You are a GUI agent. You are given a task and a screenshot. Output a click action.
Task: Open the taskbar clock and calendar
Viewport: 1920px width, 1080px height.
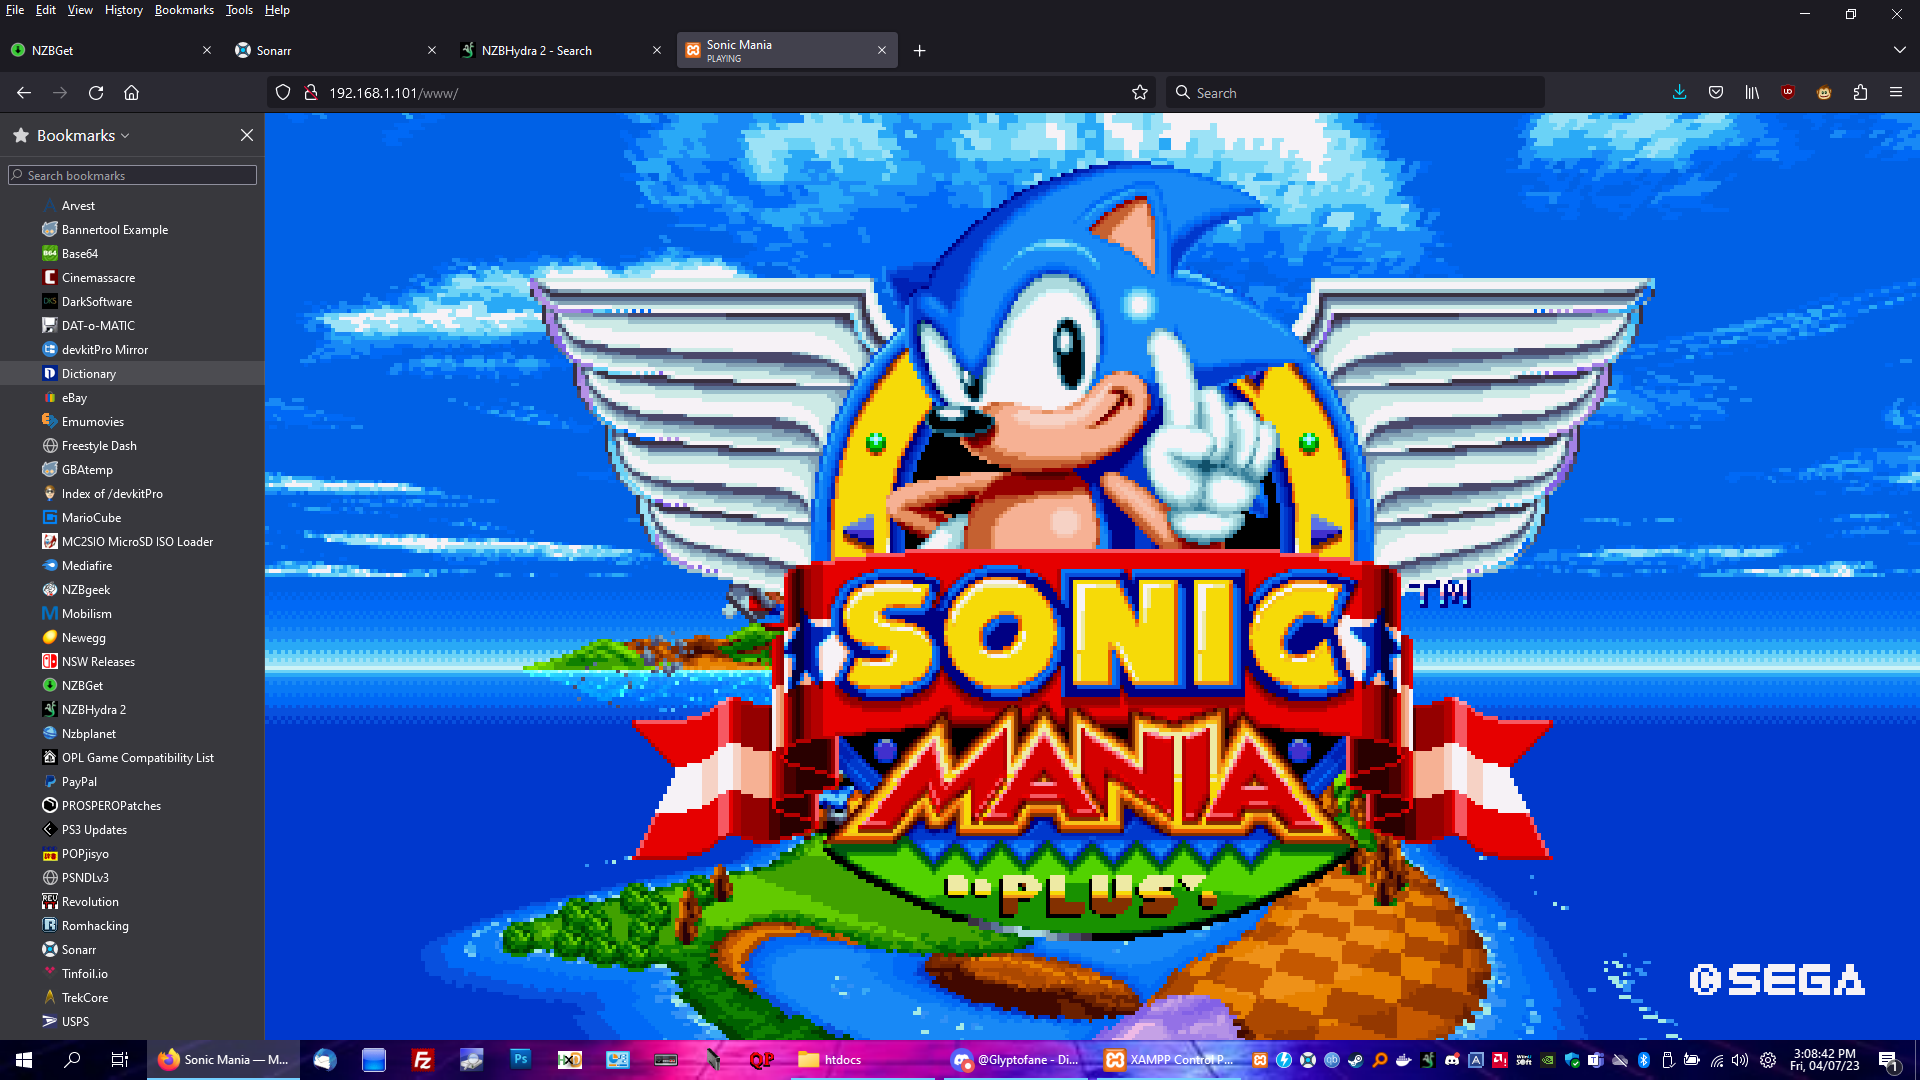1824,1060
